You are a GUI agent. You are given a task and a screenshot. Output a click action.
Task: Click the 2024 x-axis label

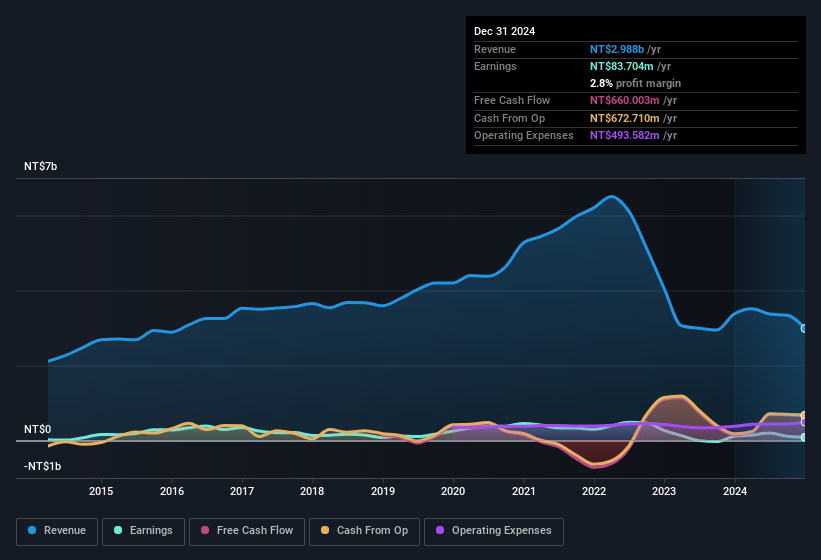click(x=735, y=491)
